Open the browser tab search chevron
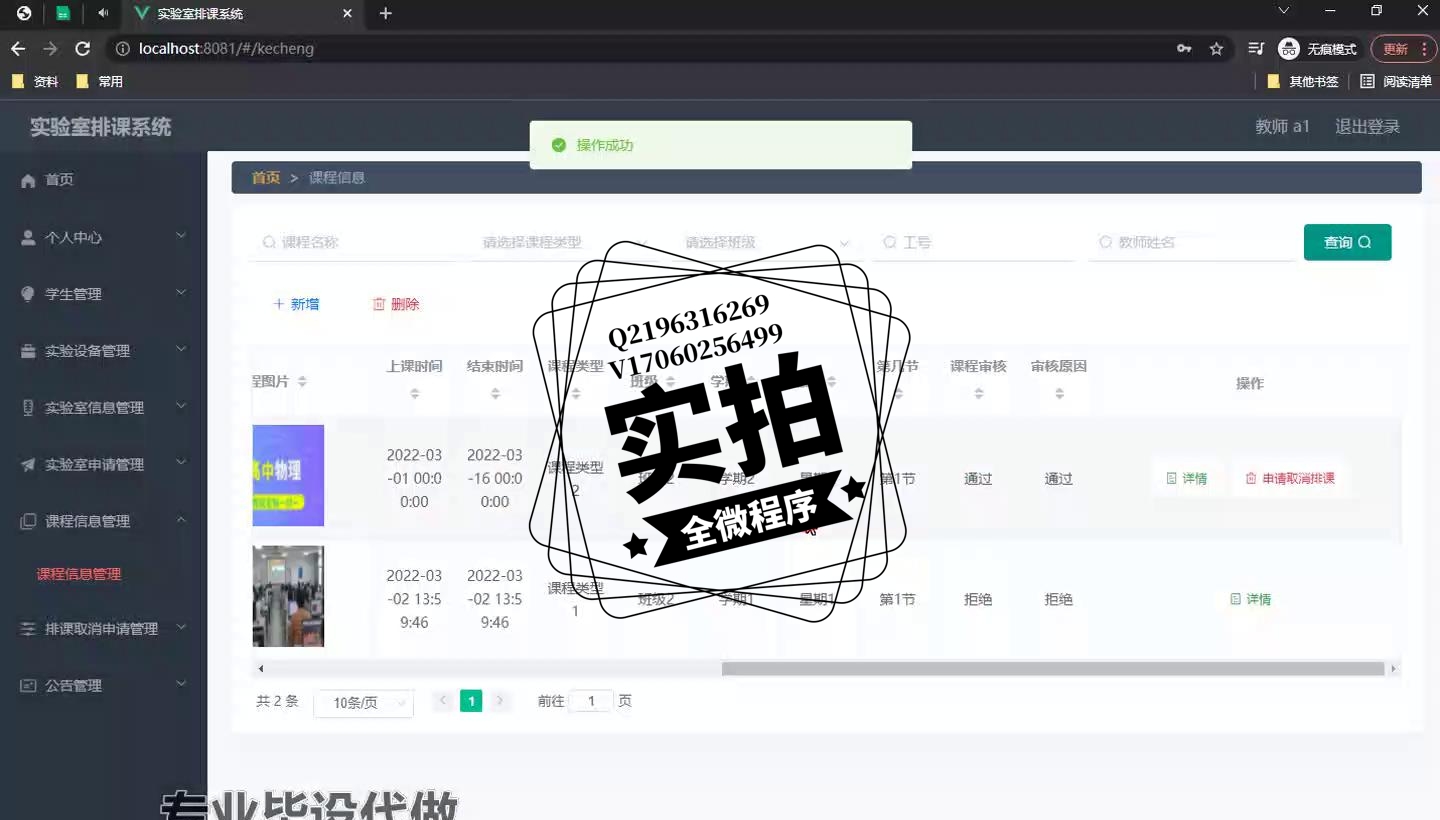 [x=1284, y=11]
